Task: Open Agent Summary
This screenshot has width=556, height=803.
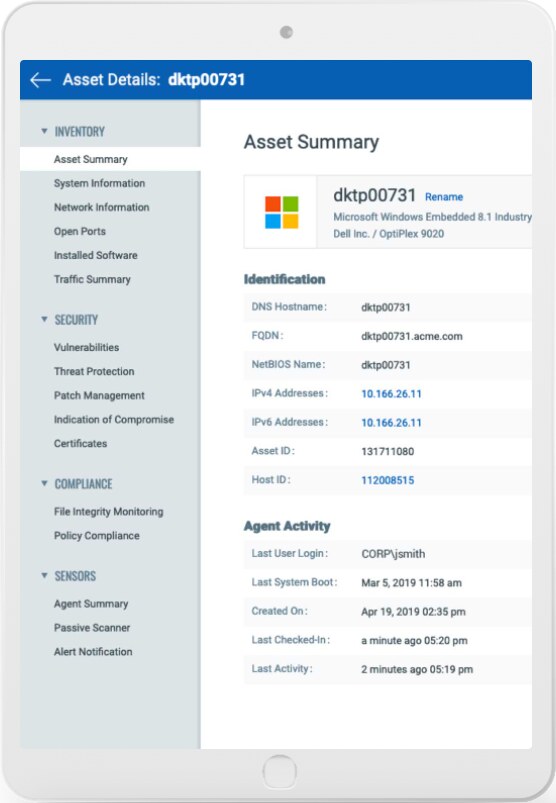Action: (91, 604)
